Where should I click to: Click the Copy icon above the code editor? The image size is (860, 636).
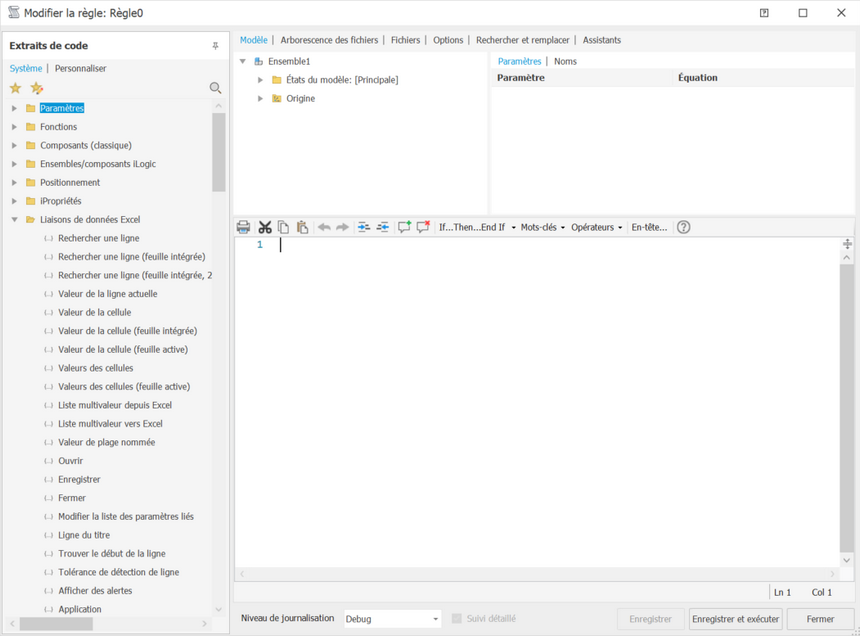284,227
